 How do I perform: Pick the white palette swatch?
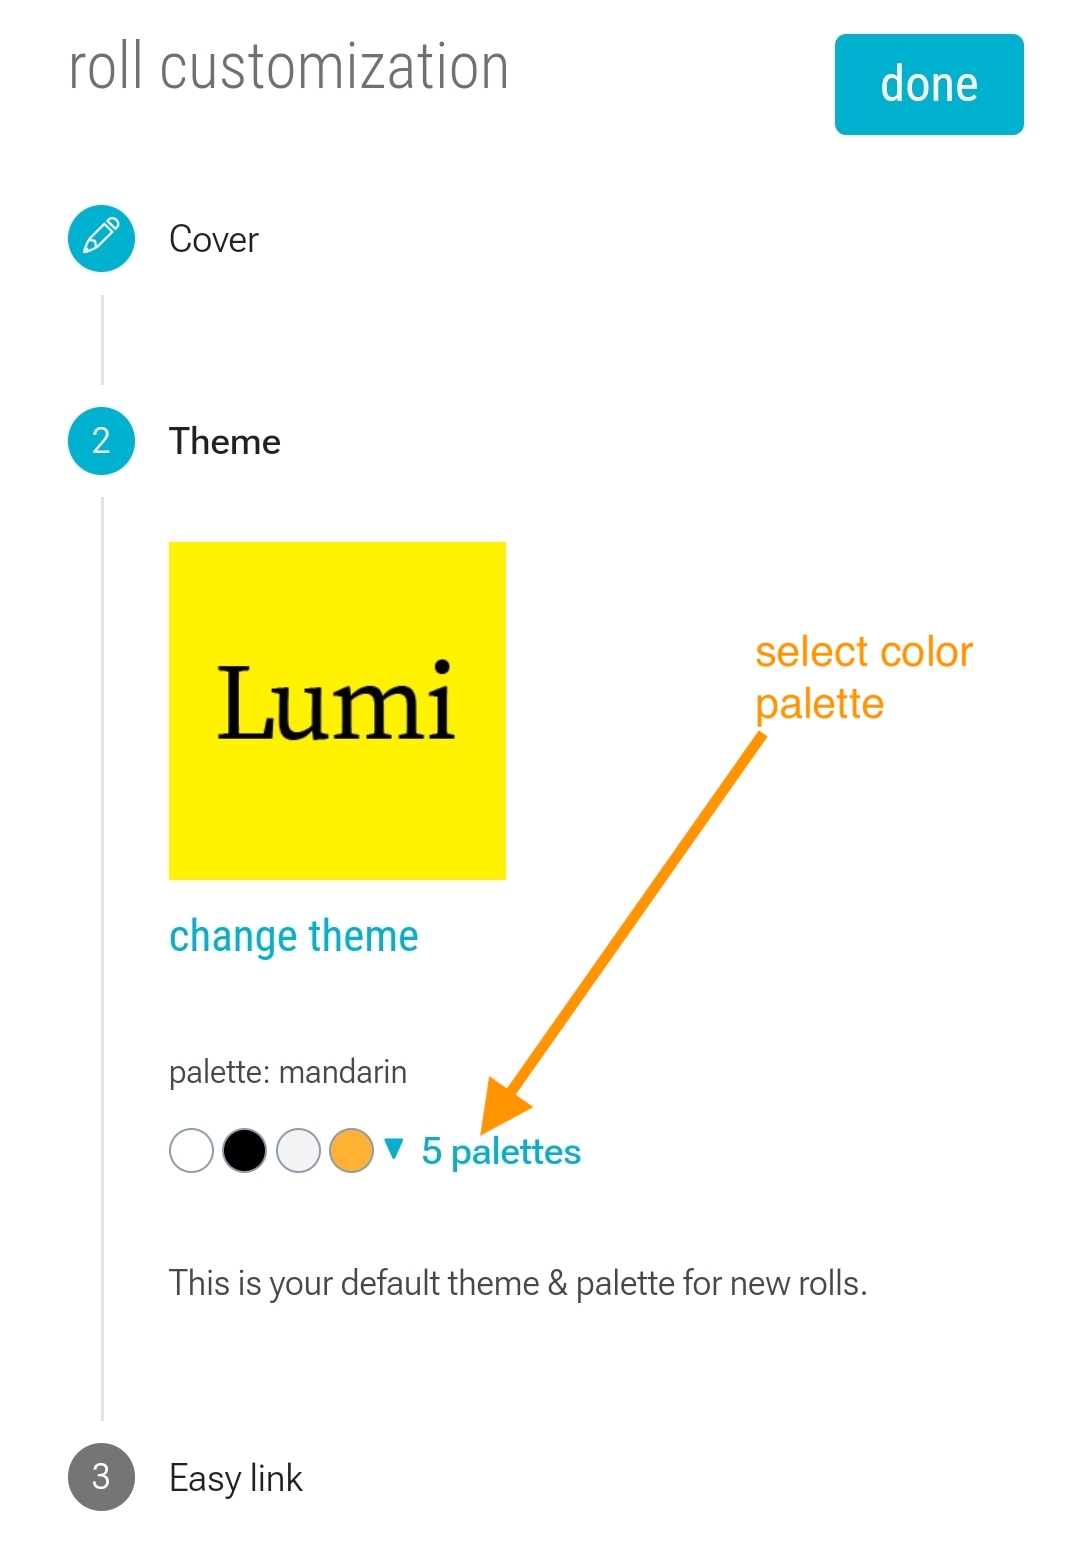(191, 1150)
